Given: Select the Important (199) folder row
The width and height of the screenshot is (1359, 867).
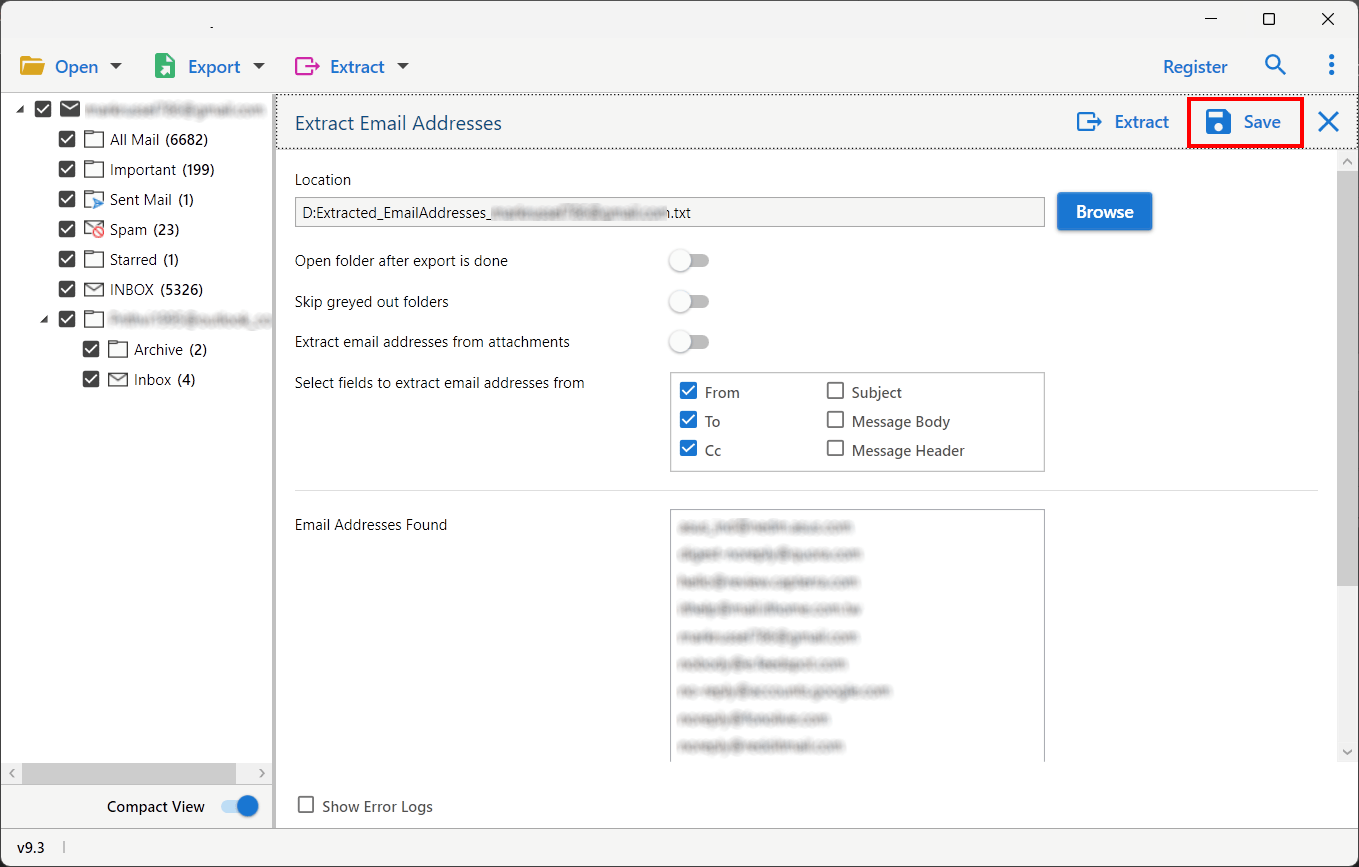Looking at the screenshot, I should pos(162,169).
